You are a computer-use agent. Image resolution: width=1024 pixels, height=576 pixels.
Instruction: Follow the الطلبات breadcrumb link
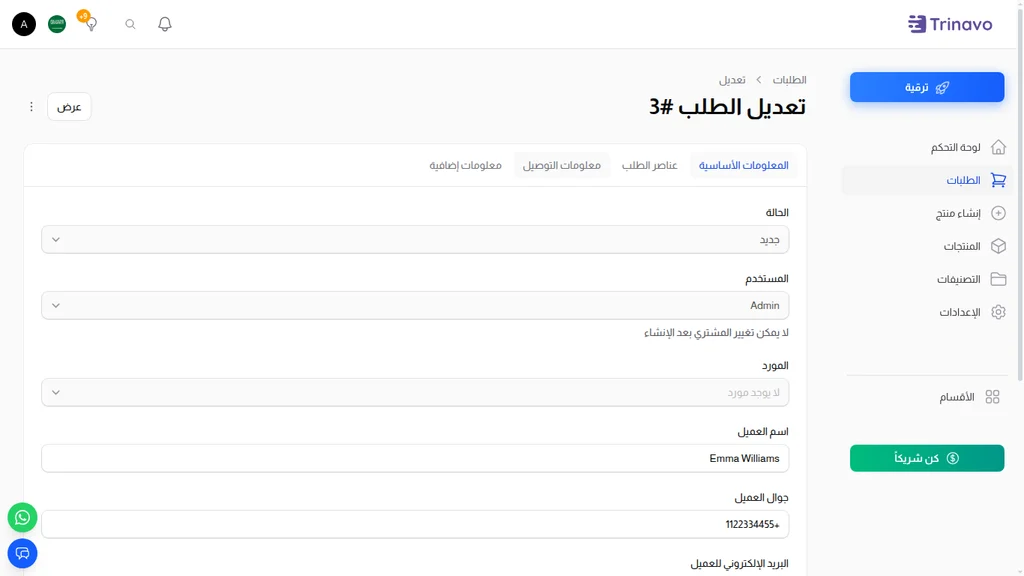click(790, 80)
